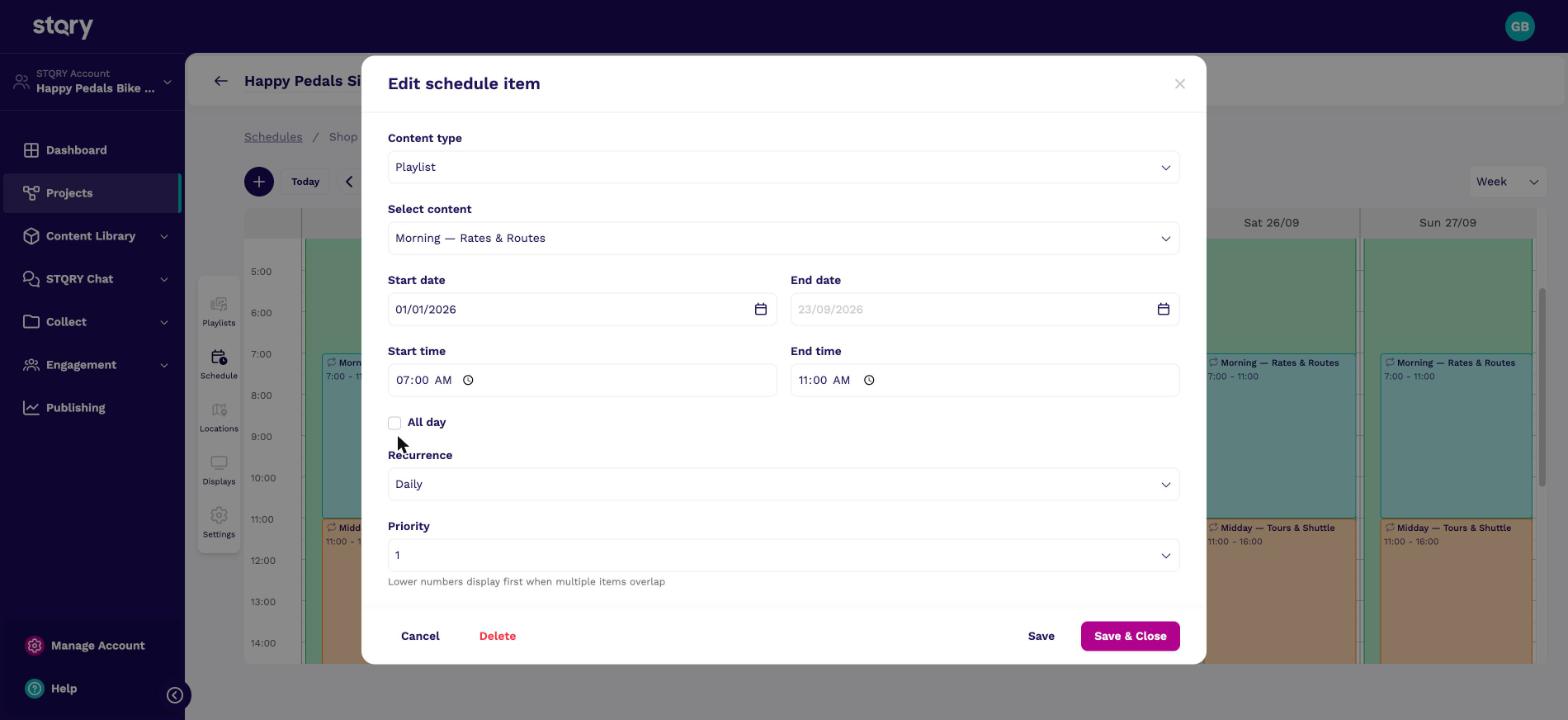Select Sunday Morning — Rates & Routes event
This screenshot has height=720, width=1568.
pyautogui.click(x=1456, y=436)
